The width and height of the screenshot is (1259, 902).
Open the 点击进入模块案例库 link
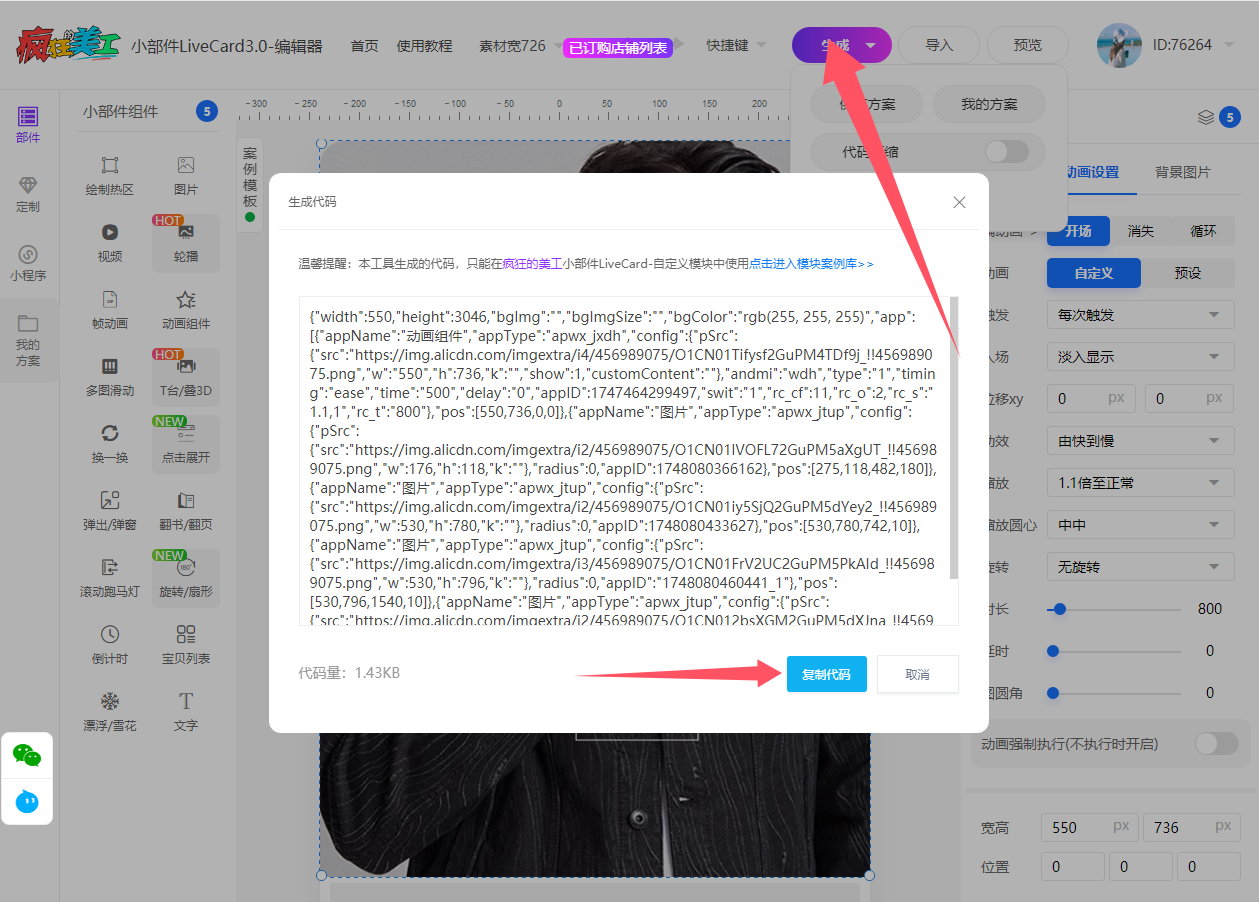[x=811, y=264]
